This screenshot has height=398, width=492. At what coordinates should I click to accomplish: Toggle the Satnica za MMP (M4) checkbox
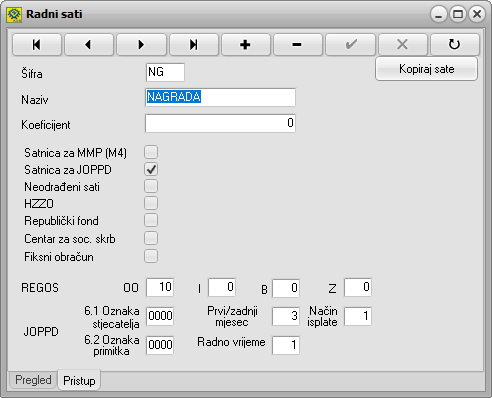(151, 152)
